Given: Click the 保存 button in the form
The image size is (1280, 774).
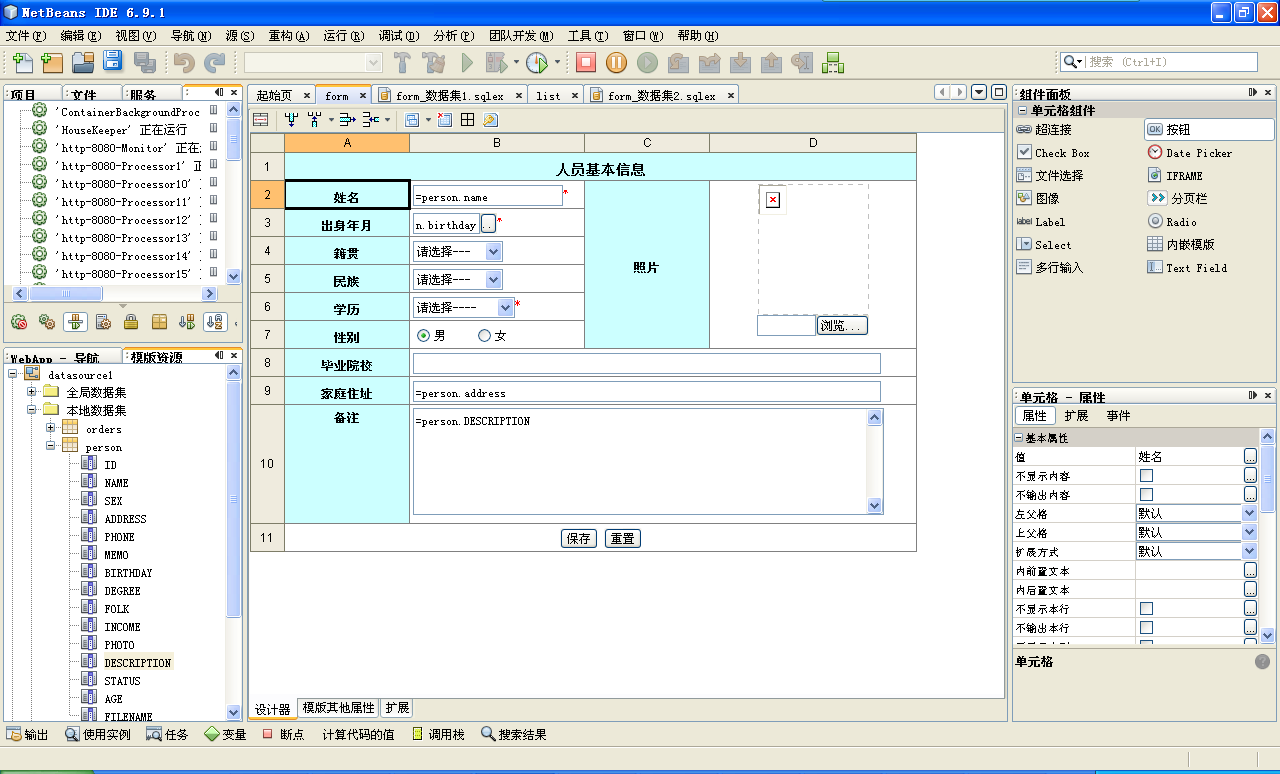Looking at the screenshot, I should (x=578, y=537).
